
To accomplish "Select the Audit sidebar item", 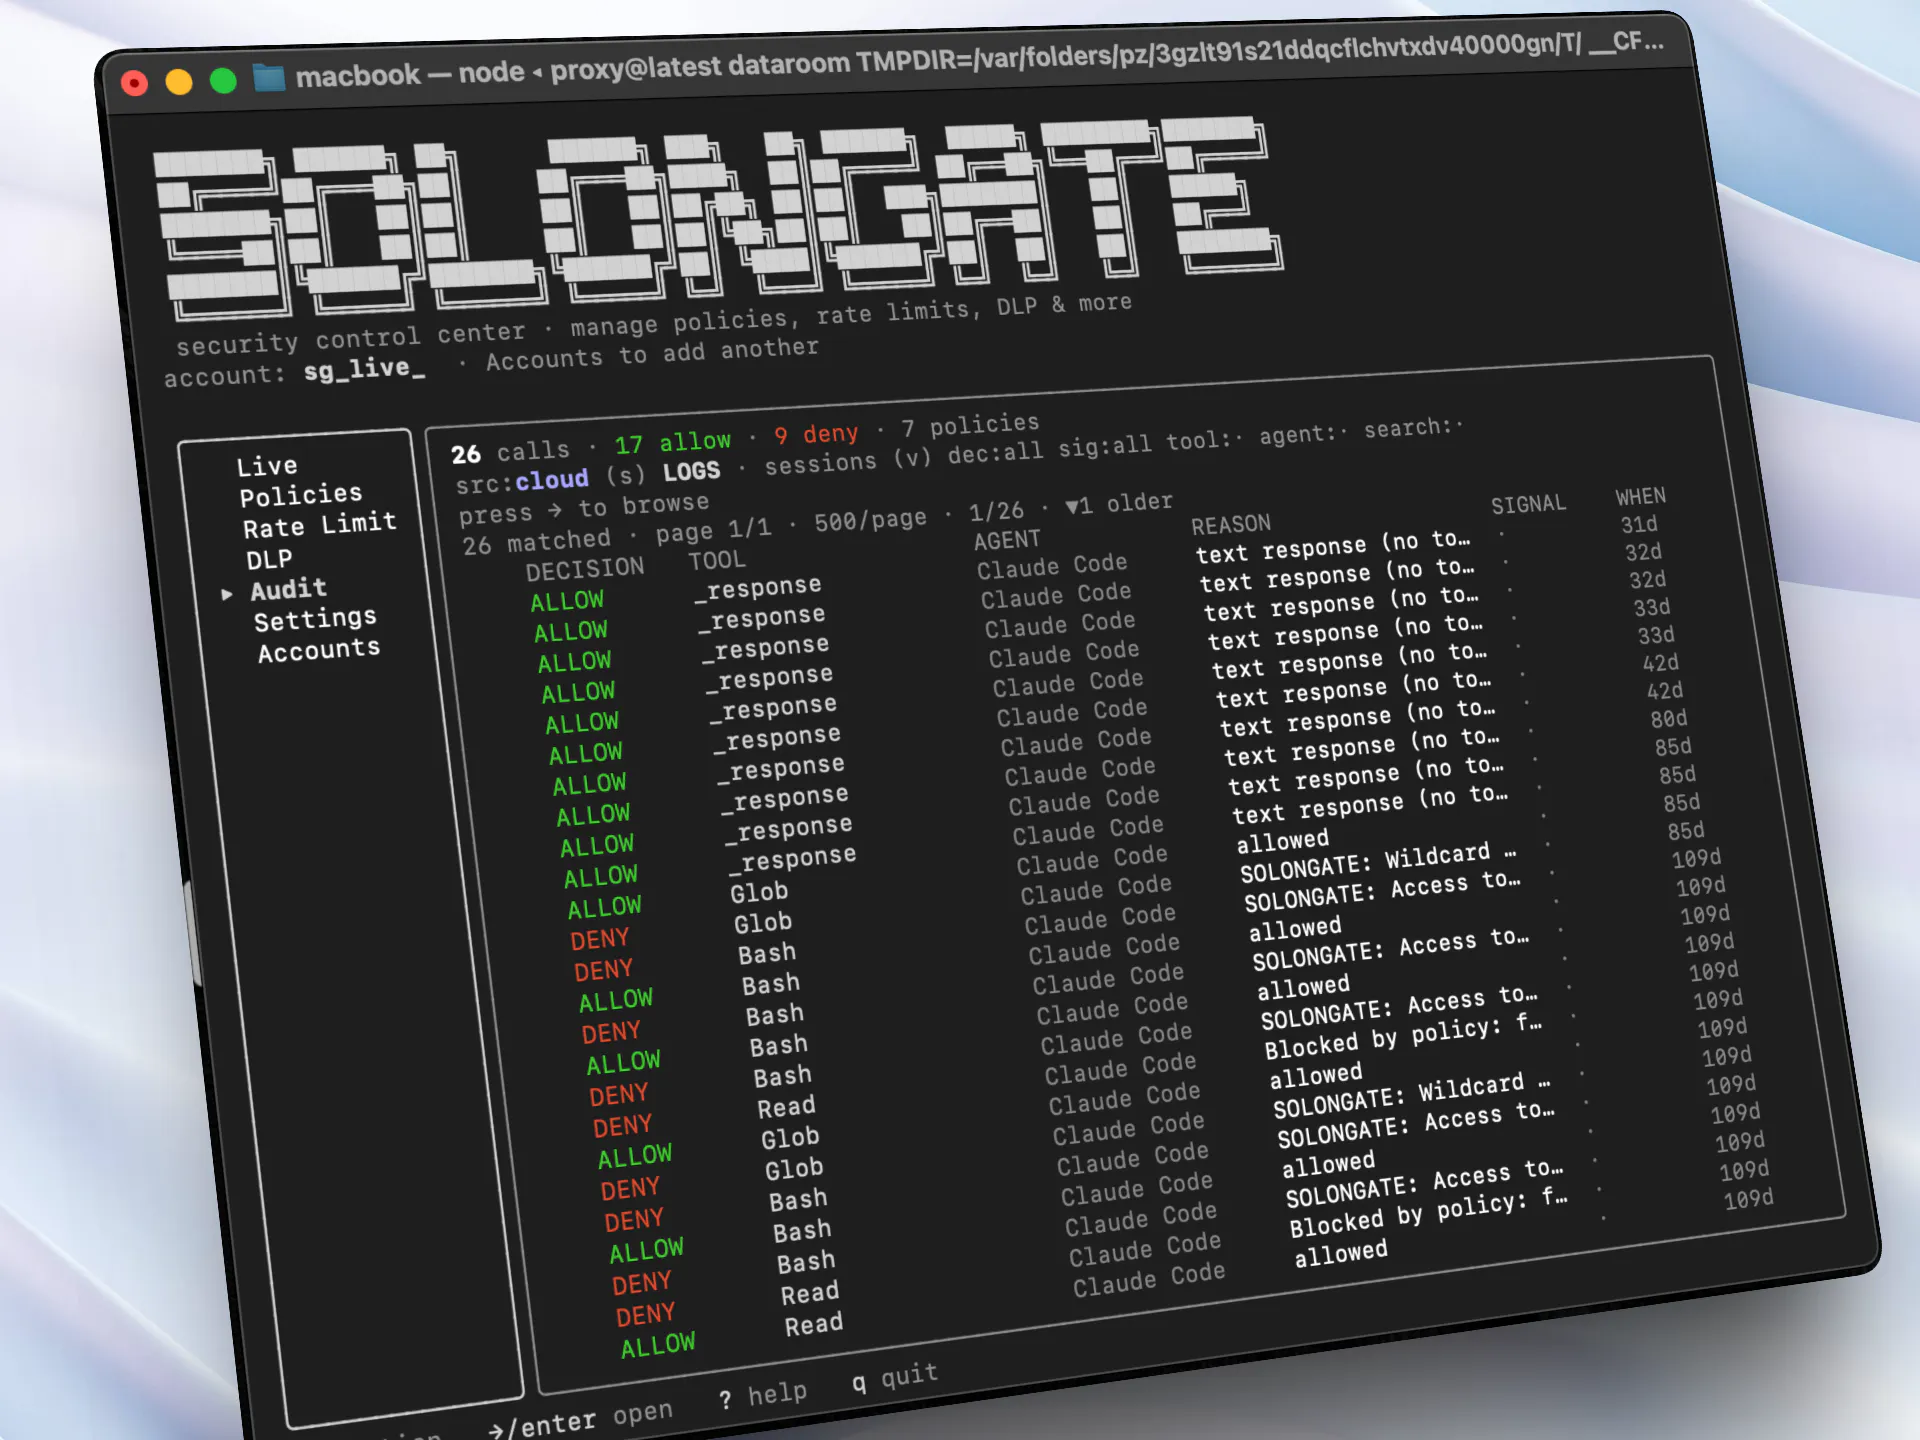I will (289, 590).
